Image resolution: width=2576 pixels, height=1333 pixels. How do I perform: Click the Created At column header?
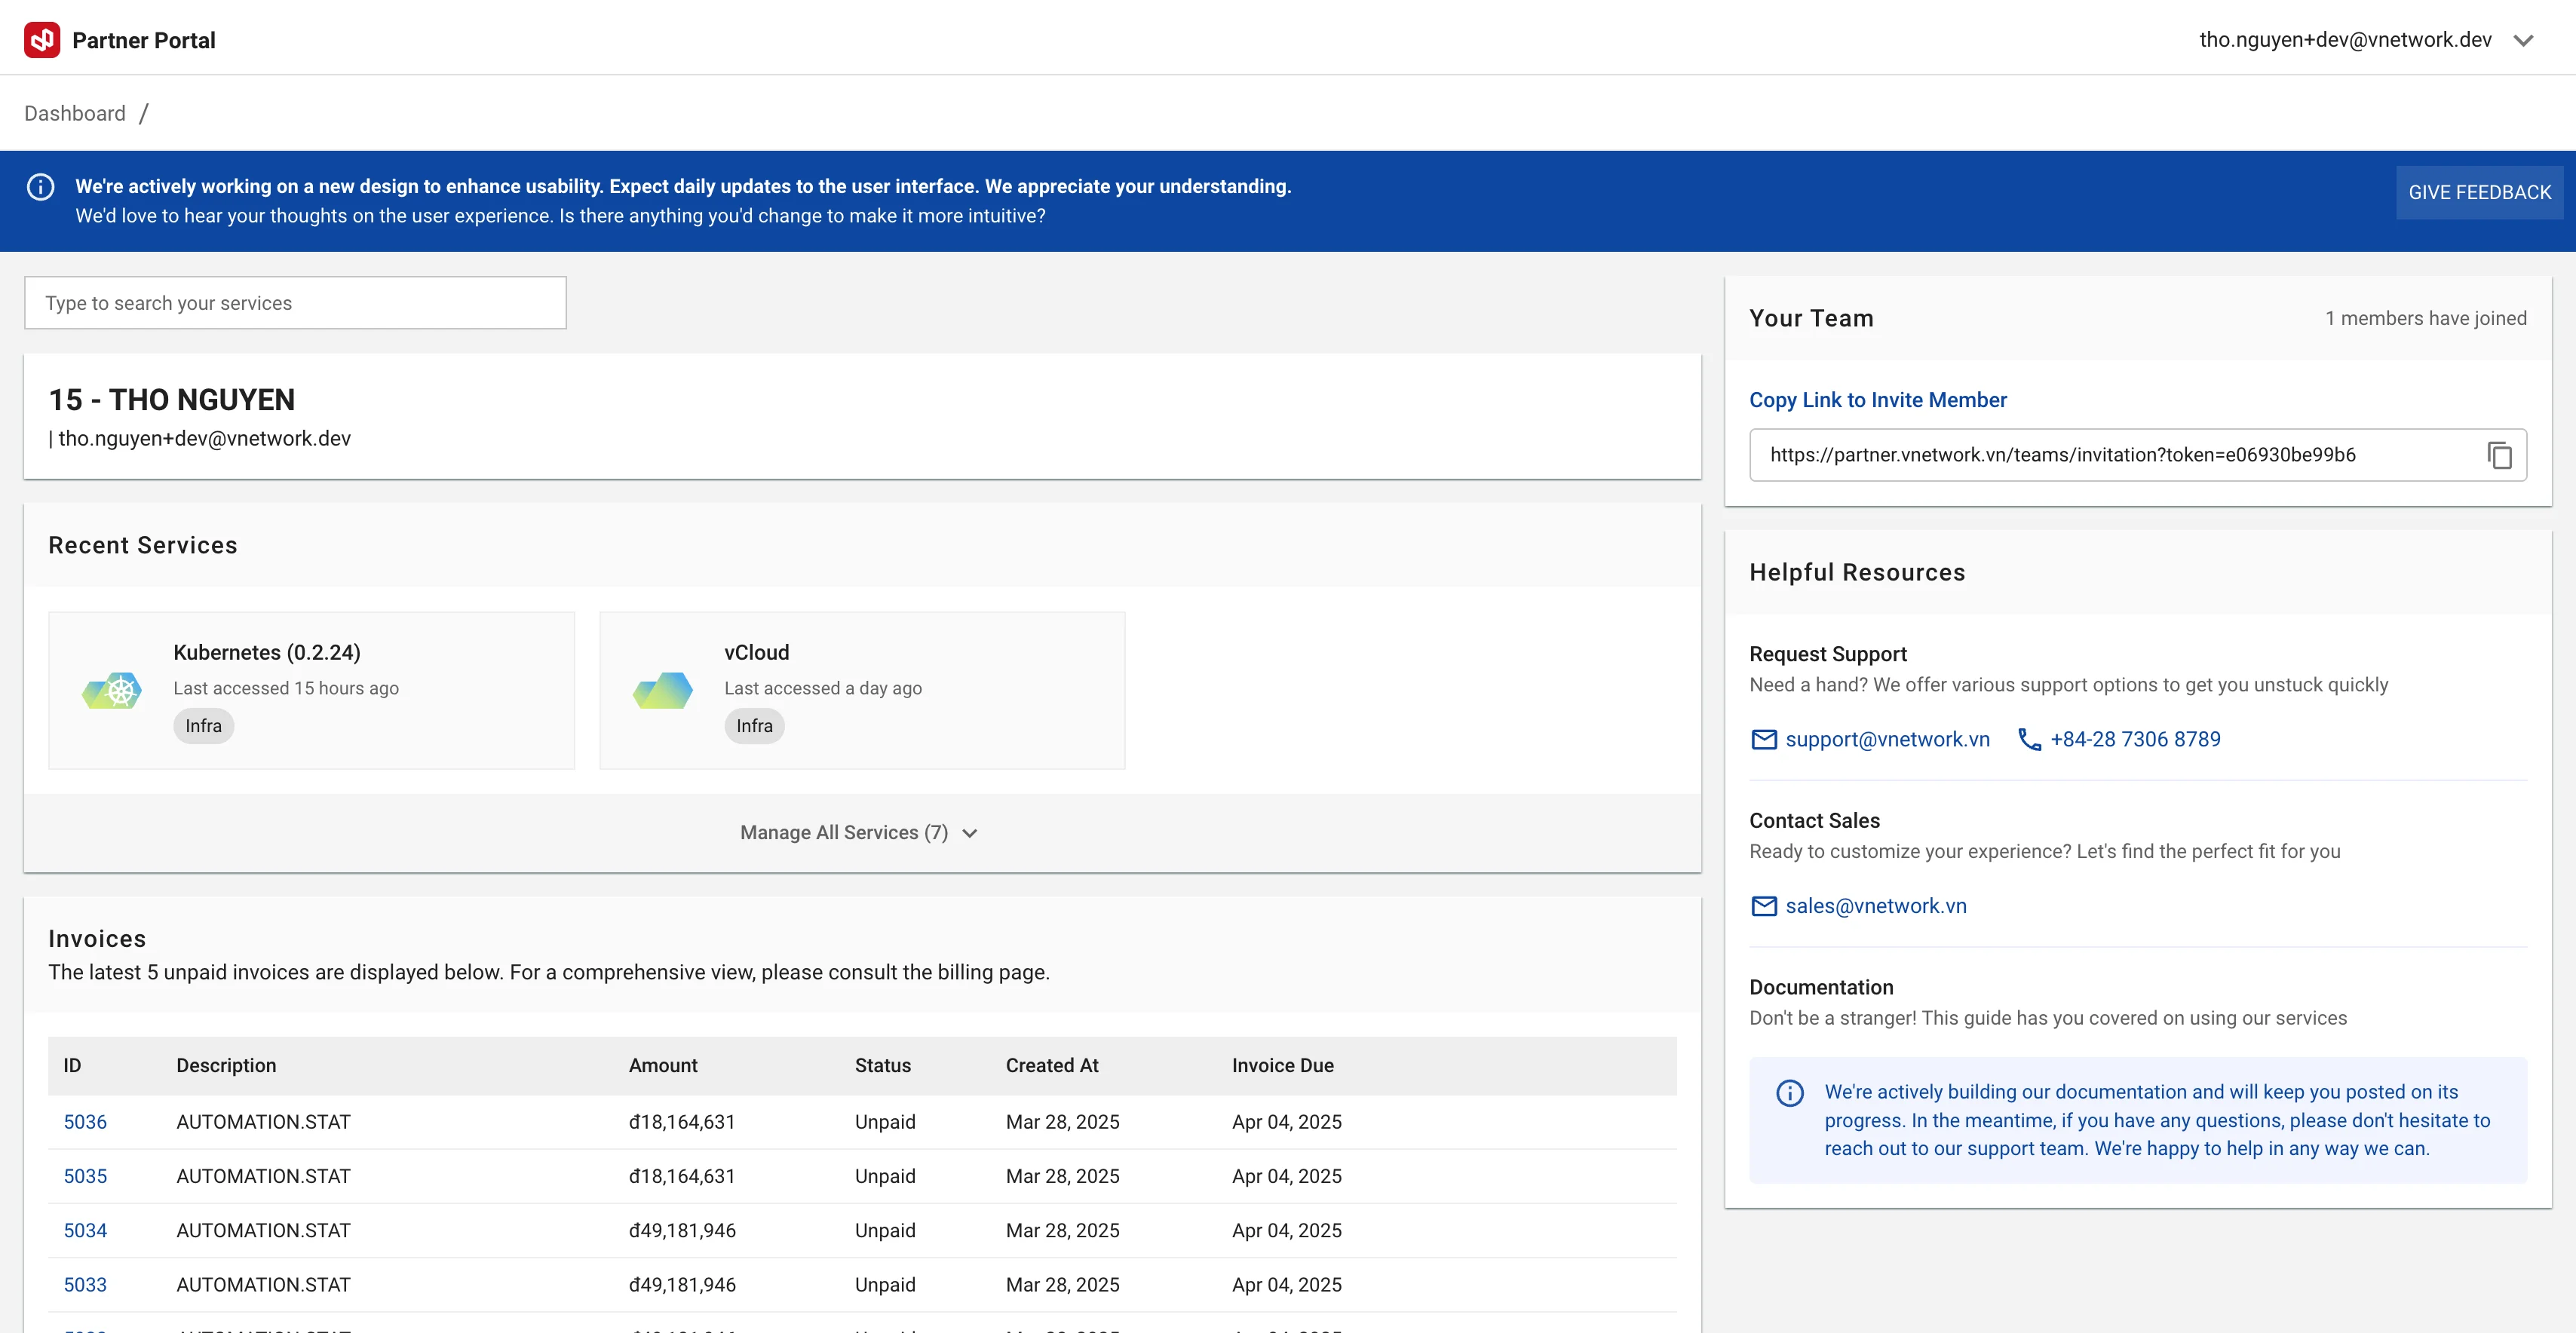coord(1052,1066)
